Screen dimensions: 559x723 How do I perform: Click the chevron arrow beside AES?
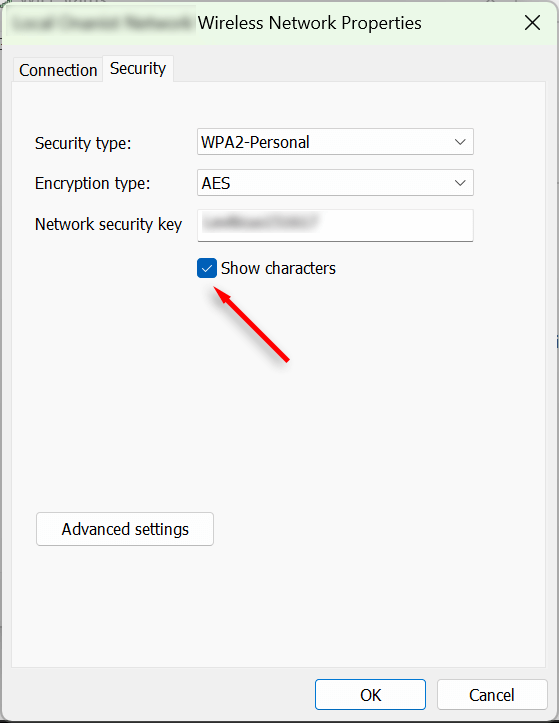tap(460, 183)
